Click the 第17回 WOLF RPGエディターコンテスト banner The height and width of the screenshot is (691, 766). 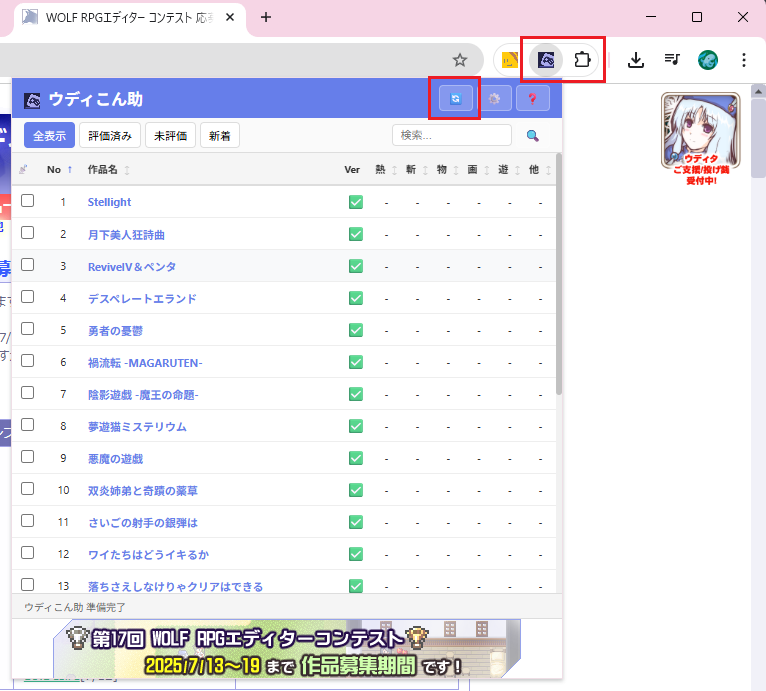coord(287,648)
